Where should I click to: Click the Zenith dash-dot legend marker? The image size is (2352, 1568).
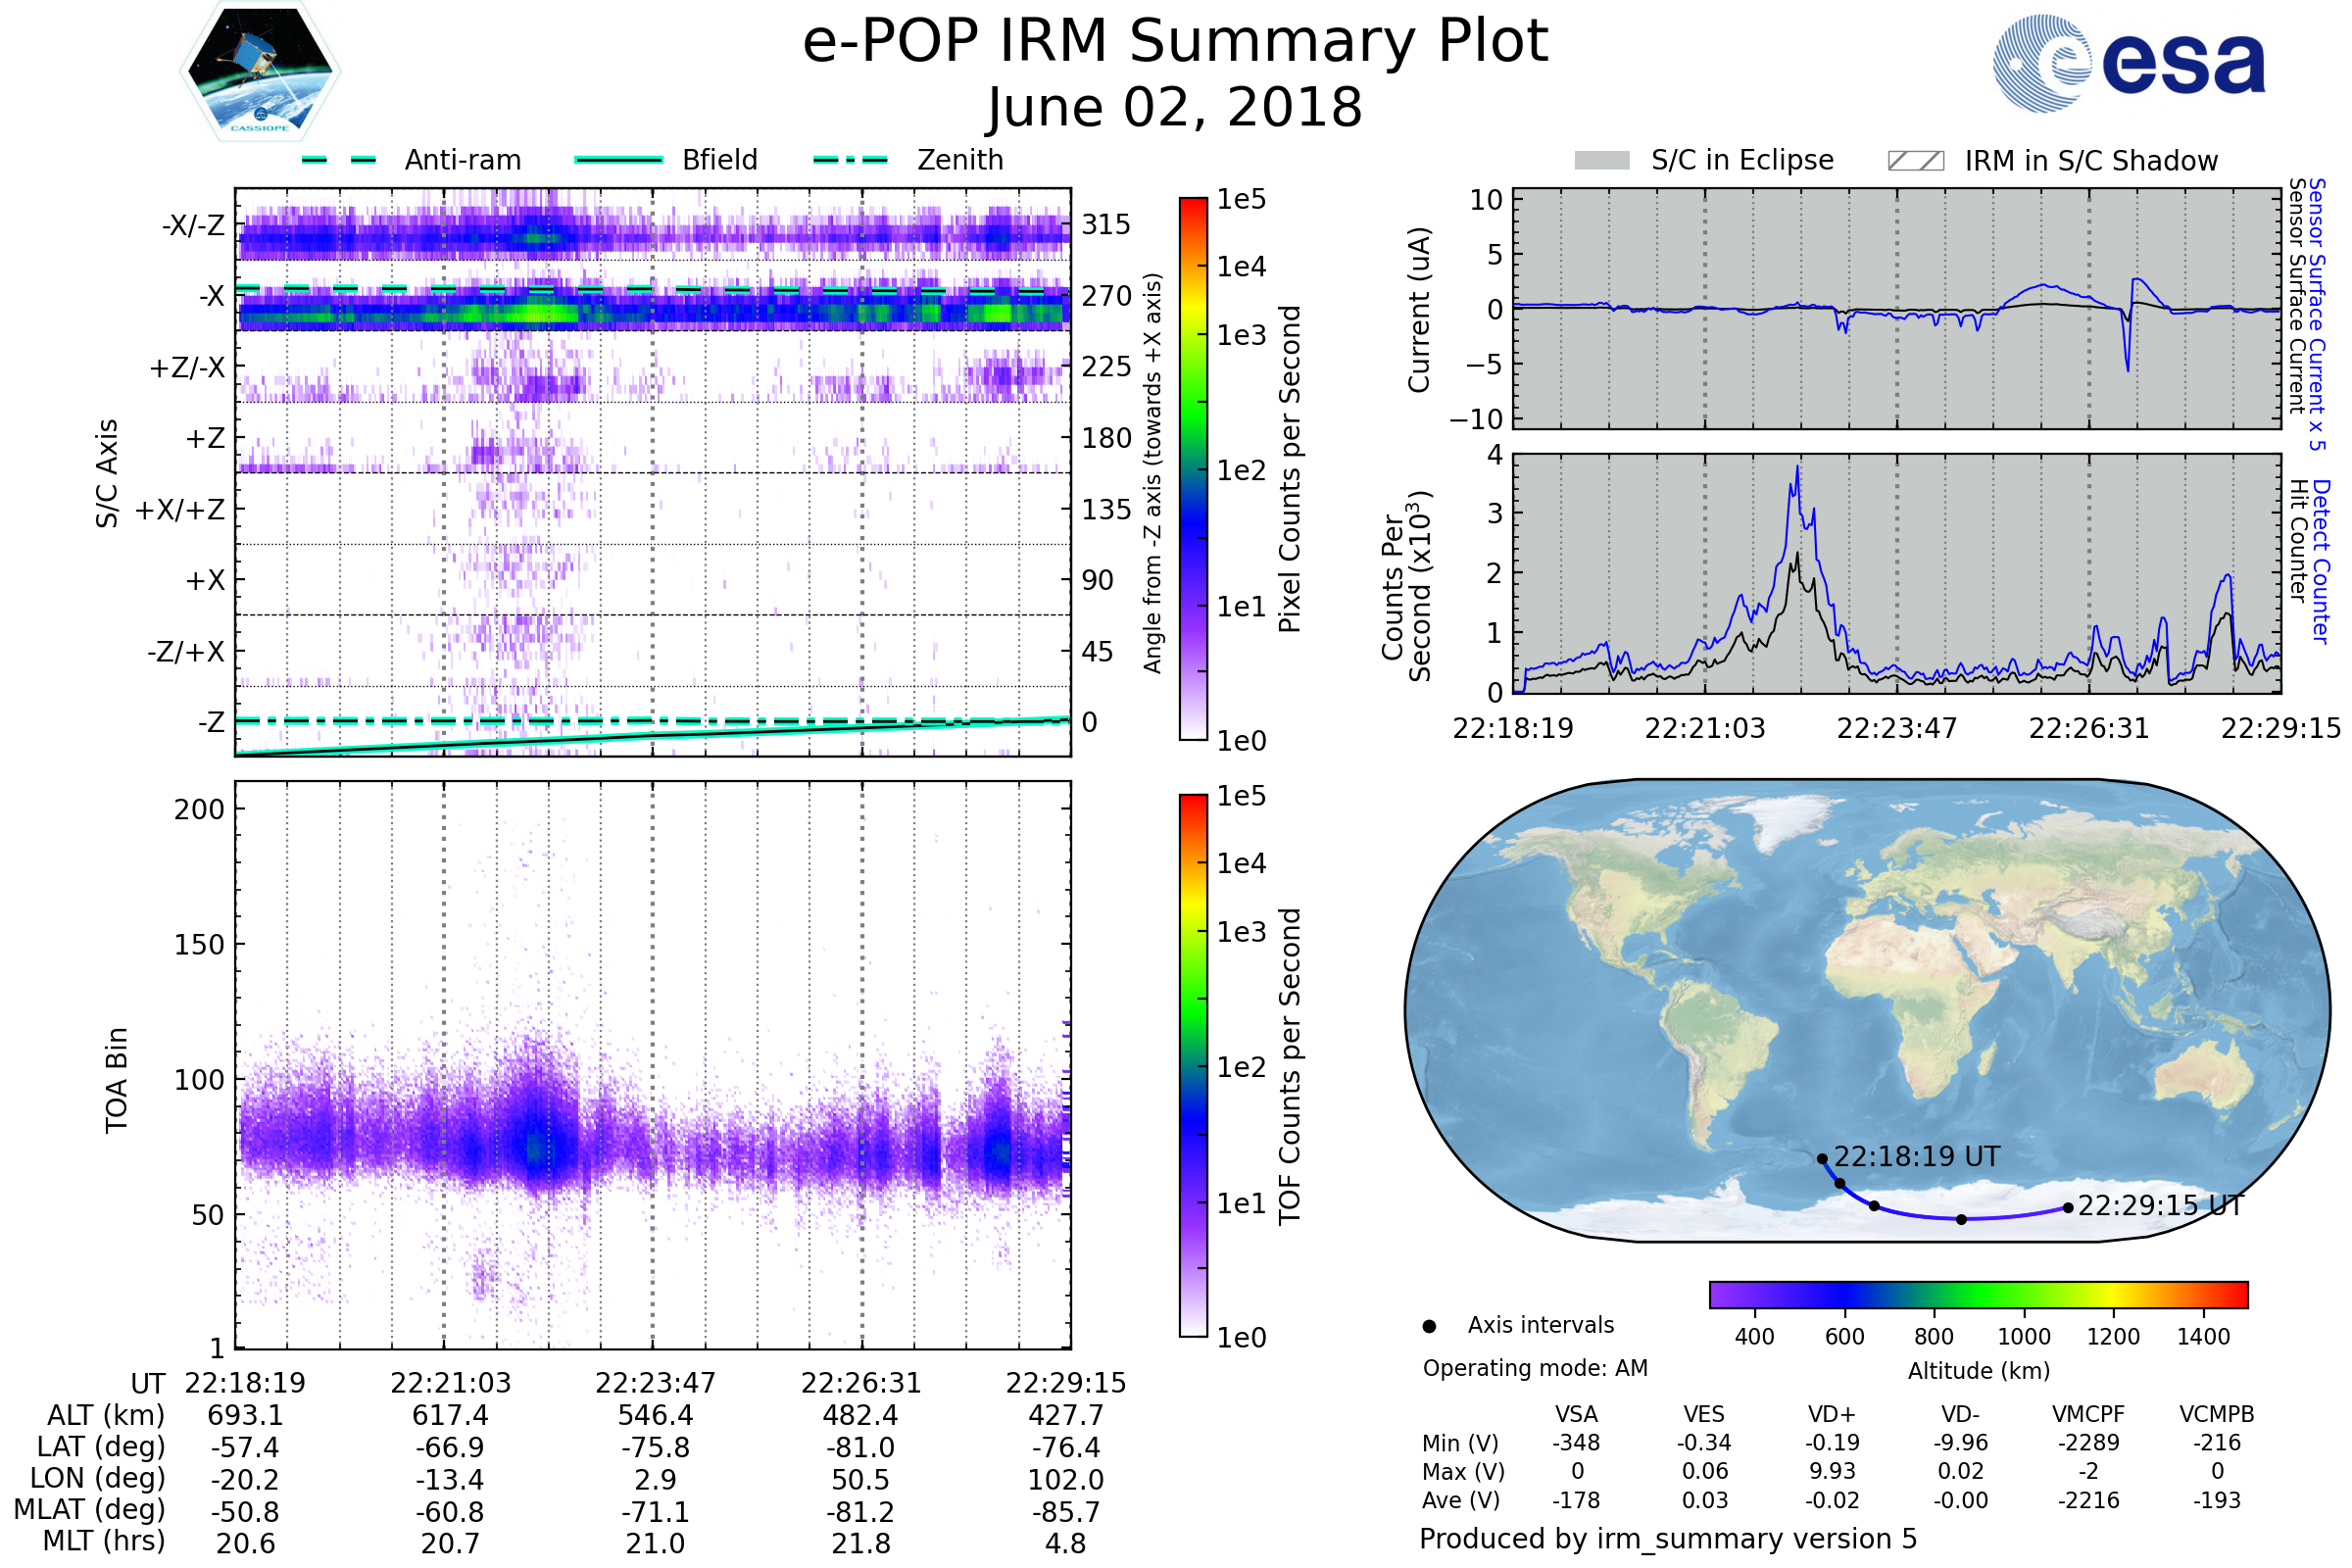coord(851,160)
